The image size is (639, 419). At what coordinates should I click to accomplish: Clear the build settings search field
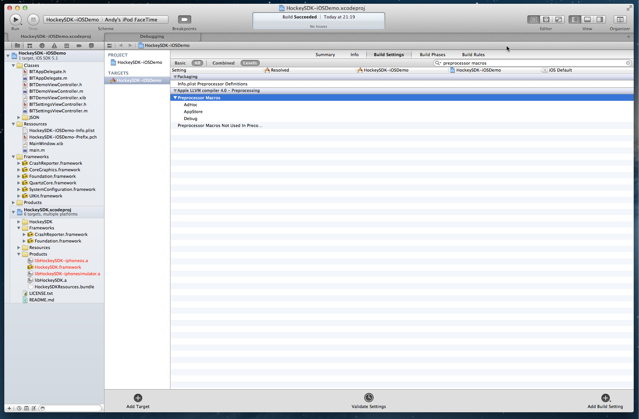(x=628, y=63)
